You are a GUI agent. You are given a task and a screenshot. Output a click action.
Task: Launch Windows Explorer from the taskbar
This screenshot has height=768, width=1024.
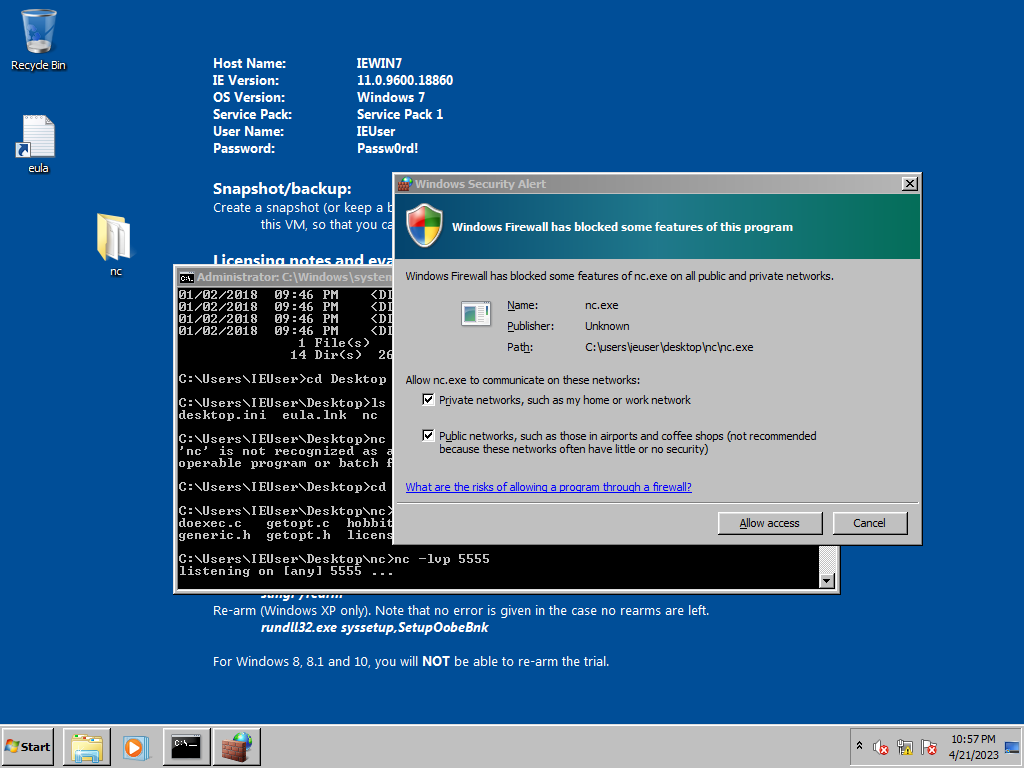click(86, 746)
